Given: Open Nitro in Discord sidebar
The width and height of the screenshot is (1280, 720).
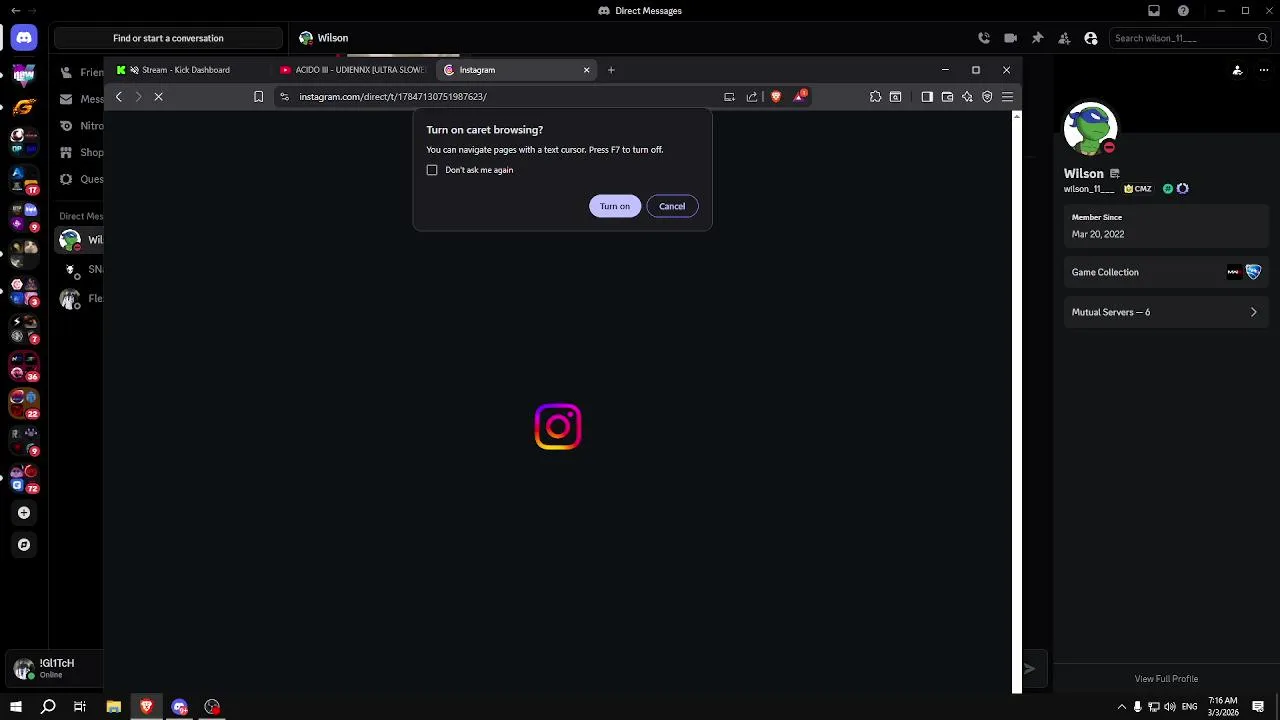Looking at the screenshot, I should pos(81,126).
